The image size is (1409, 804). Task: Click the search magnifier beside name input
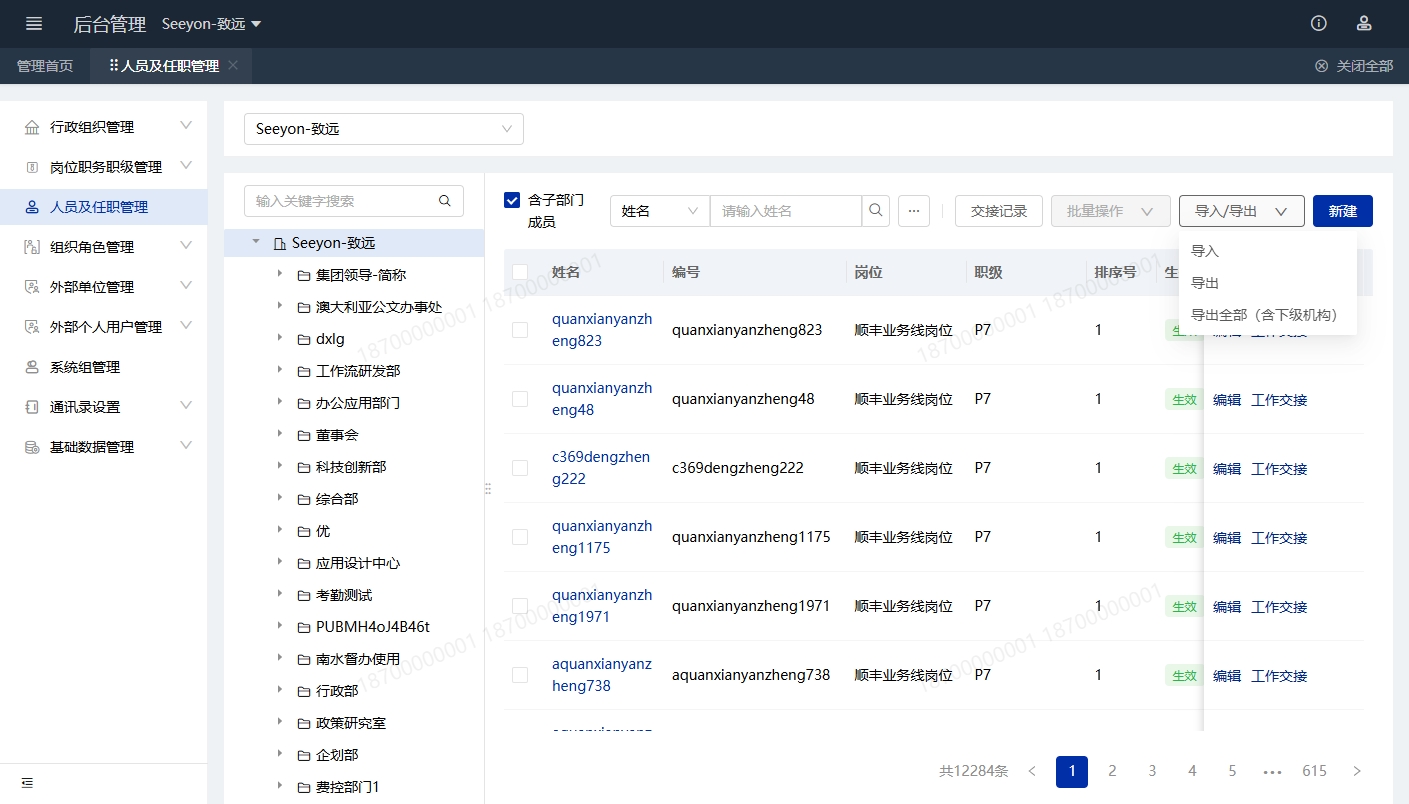(x=875, y=211)
